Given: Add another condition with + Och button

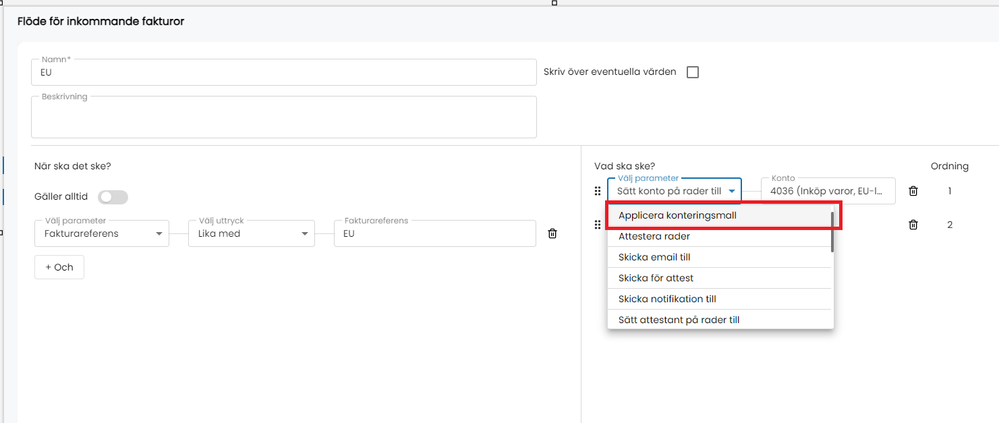Looking at the screenshot, I should [x=59, y=268].
